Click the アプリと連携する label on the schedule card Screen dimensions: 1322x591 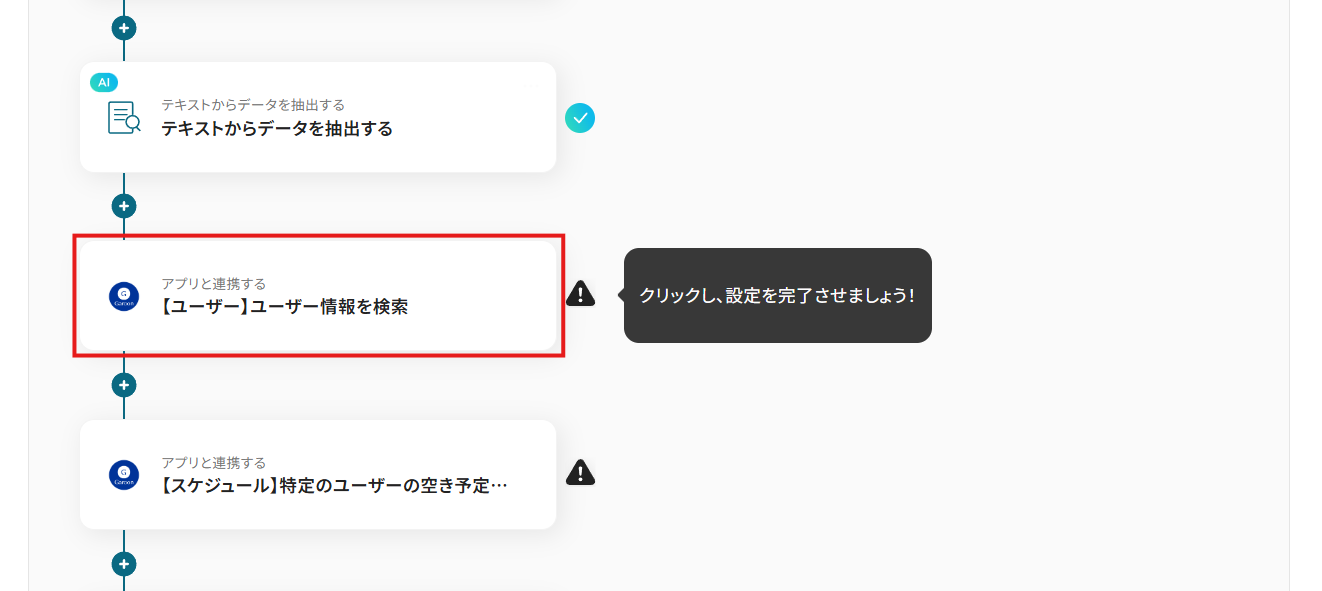point(214,463)
